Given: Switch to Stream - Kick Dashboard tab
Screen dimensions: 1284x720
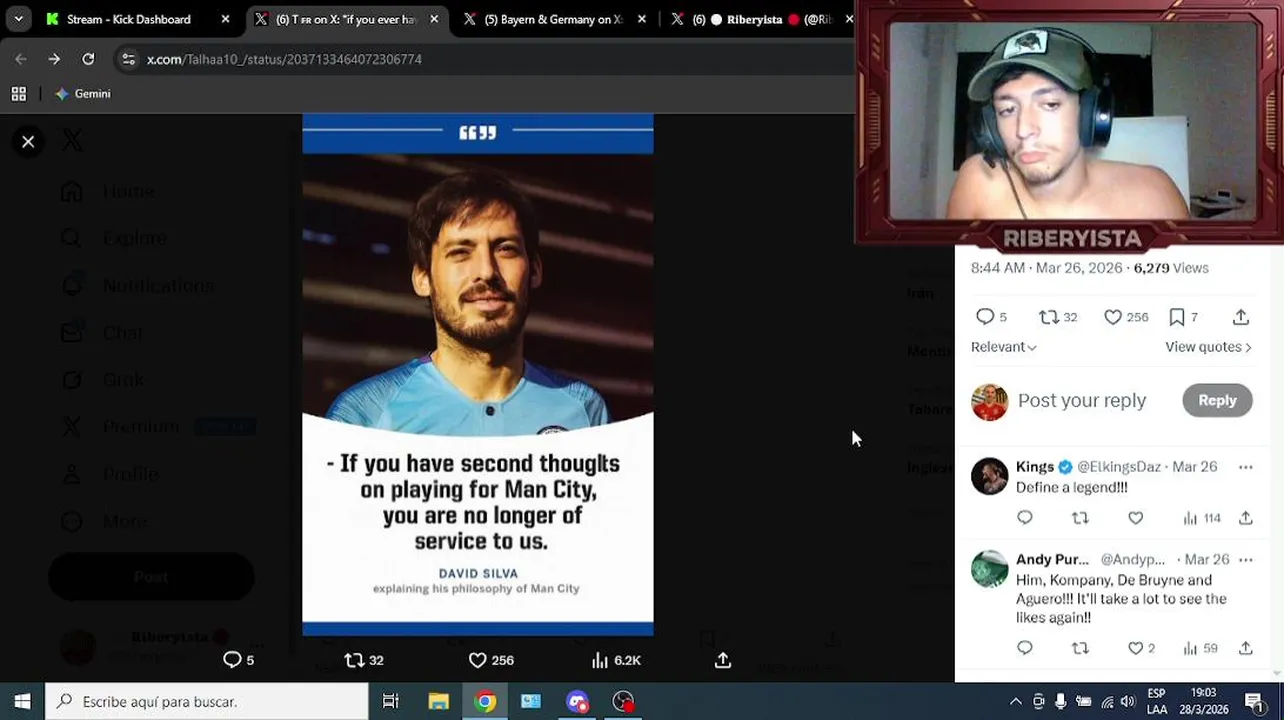Looking at the screenshot, I should click(x=128, y=19).
